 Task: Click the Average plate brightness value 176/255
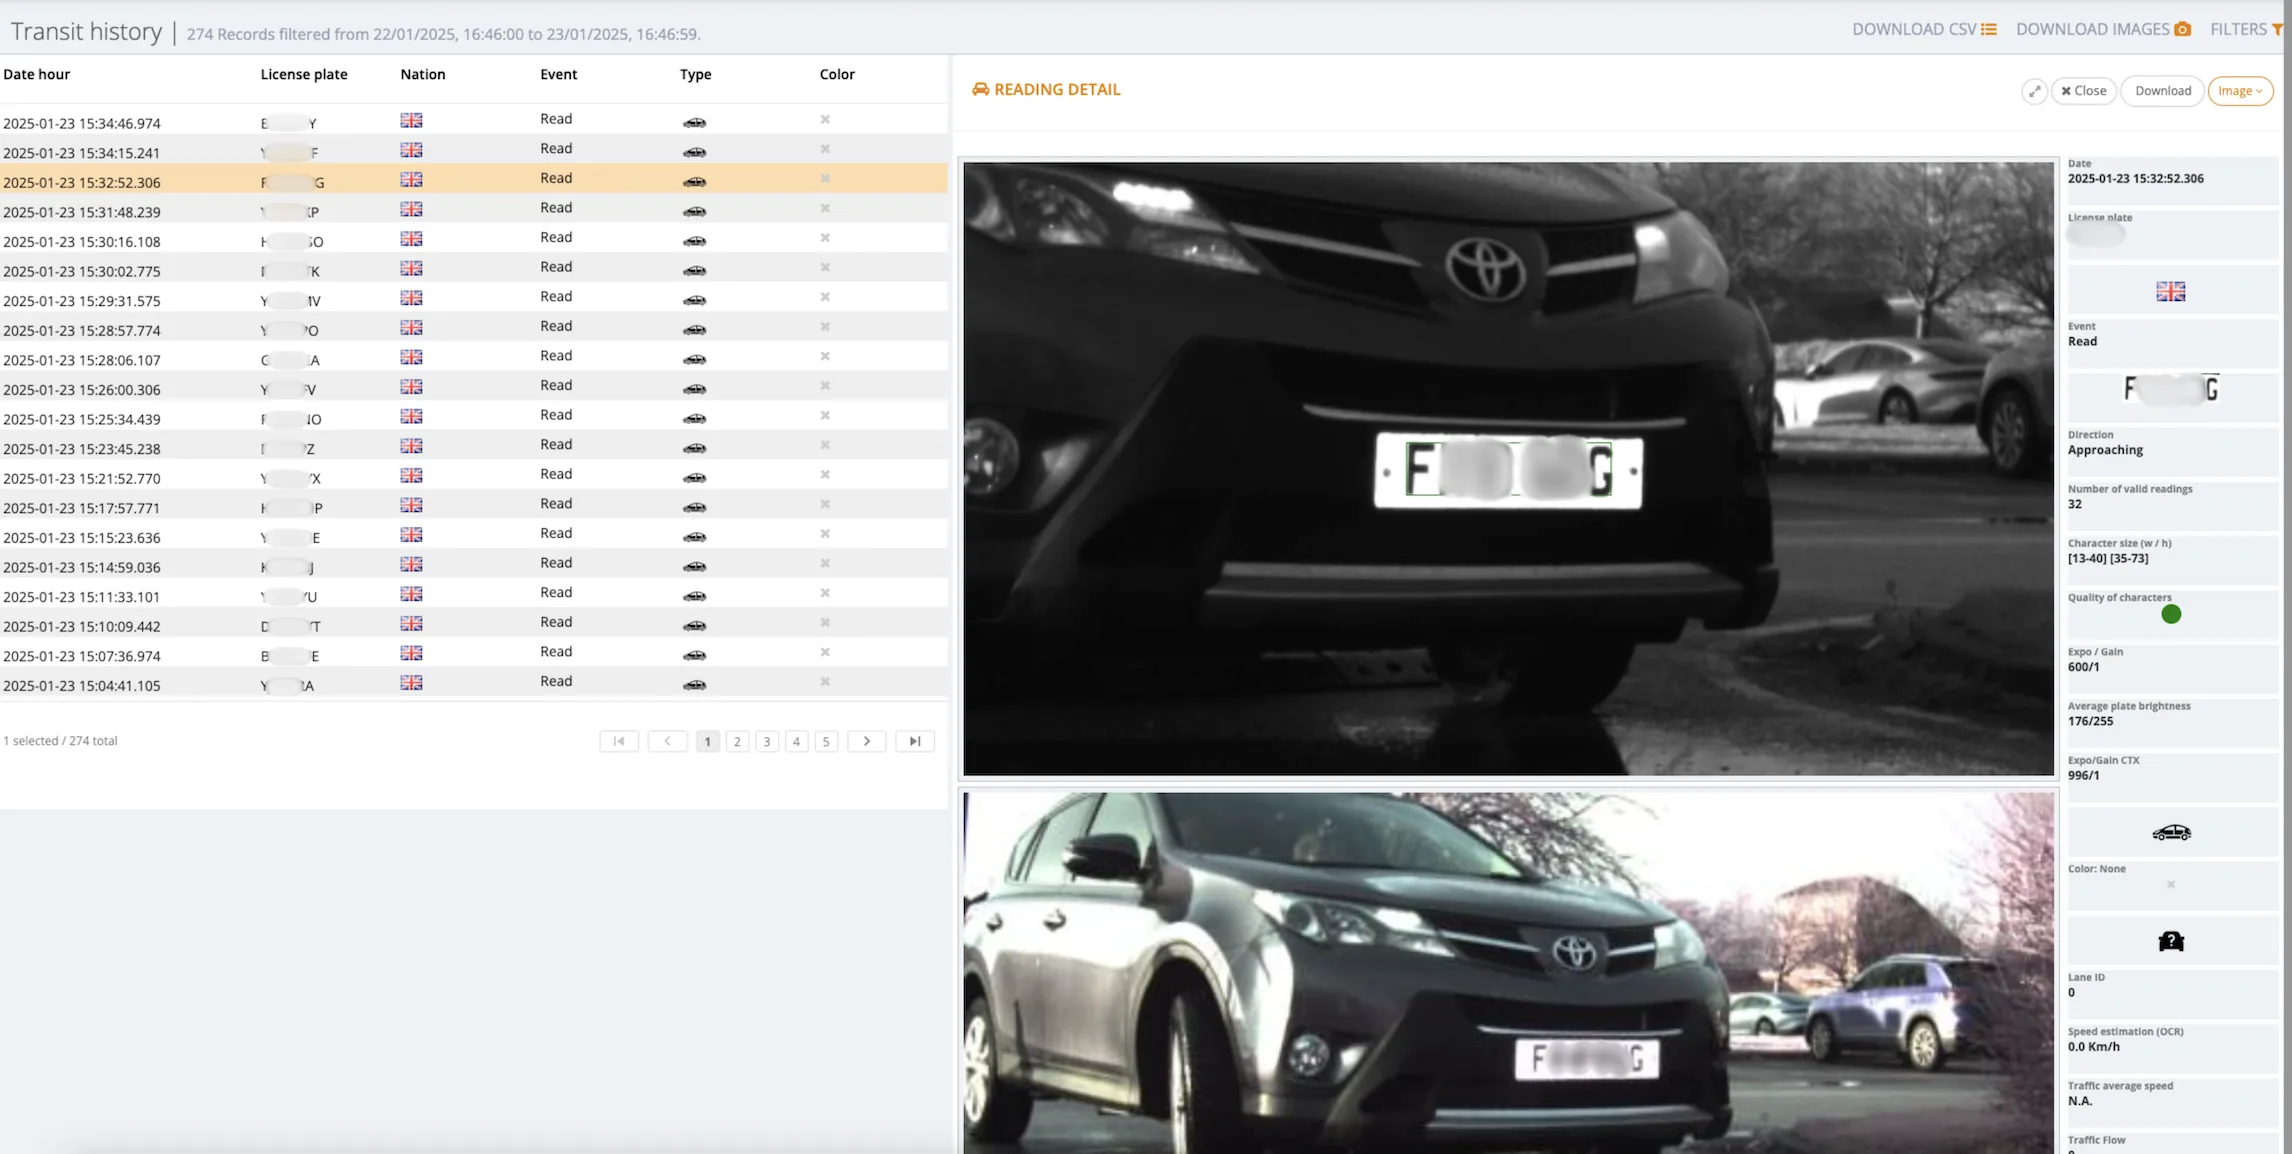click(x=2090, y=721)
